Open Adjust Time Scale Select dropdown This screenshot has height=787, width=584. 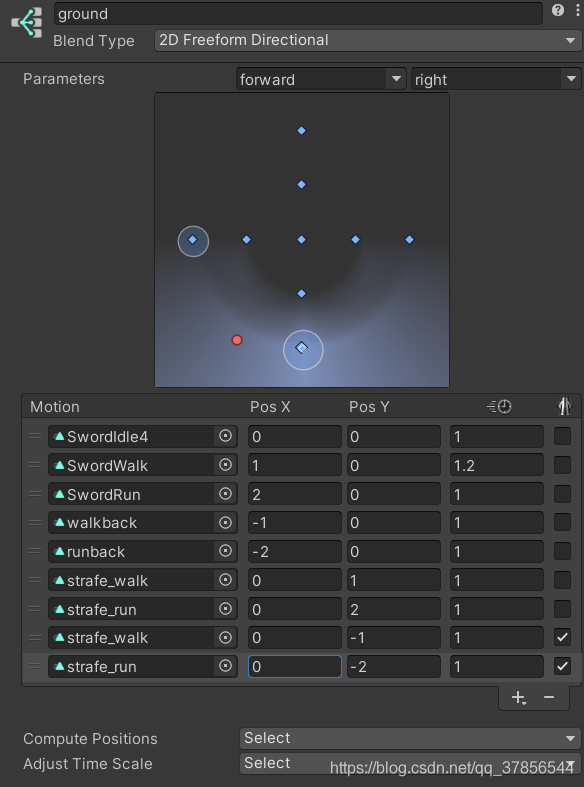click(x=410, y=763)
